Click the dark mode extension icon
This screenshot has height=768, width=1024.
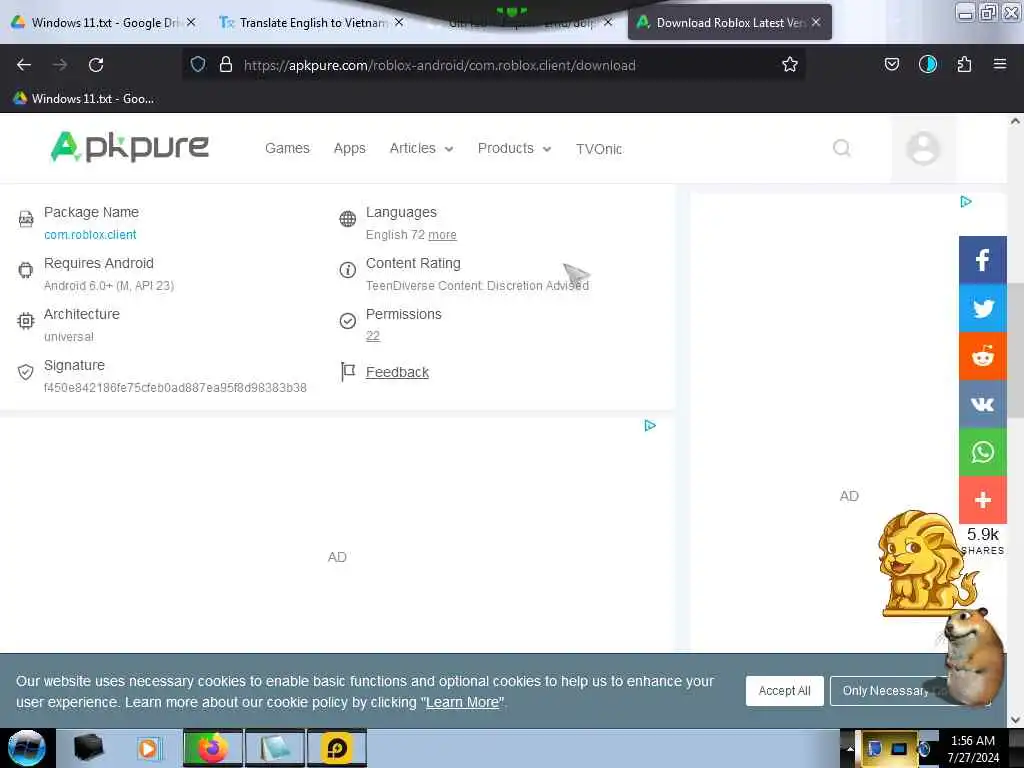pos(927,64)
